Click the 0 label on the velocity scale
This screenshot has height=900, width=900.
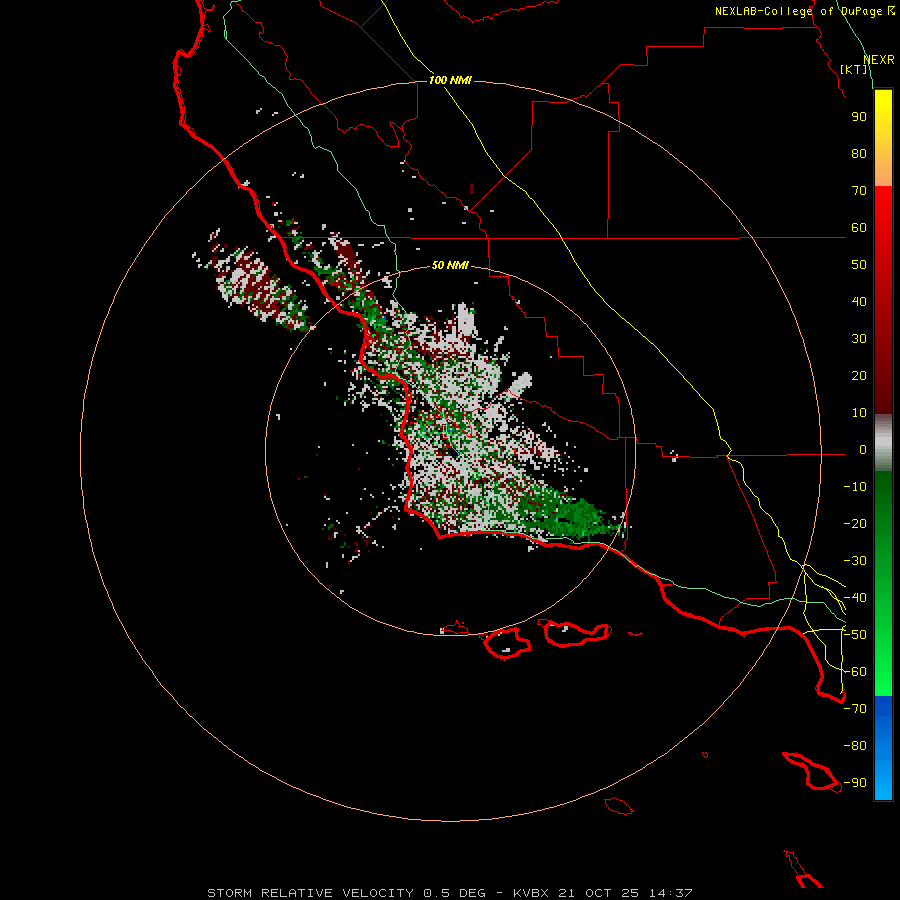tap(863, 449)
